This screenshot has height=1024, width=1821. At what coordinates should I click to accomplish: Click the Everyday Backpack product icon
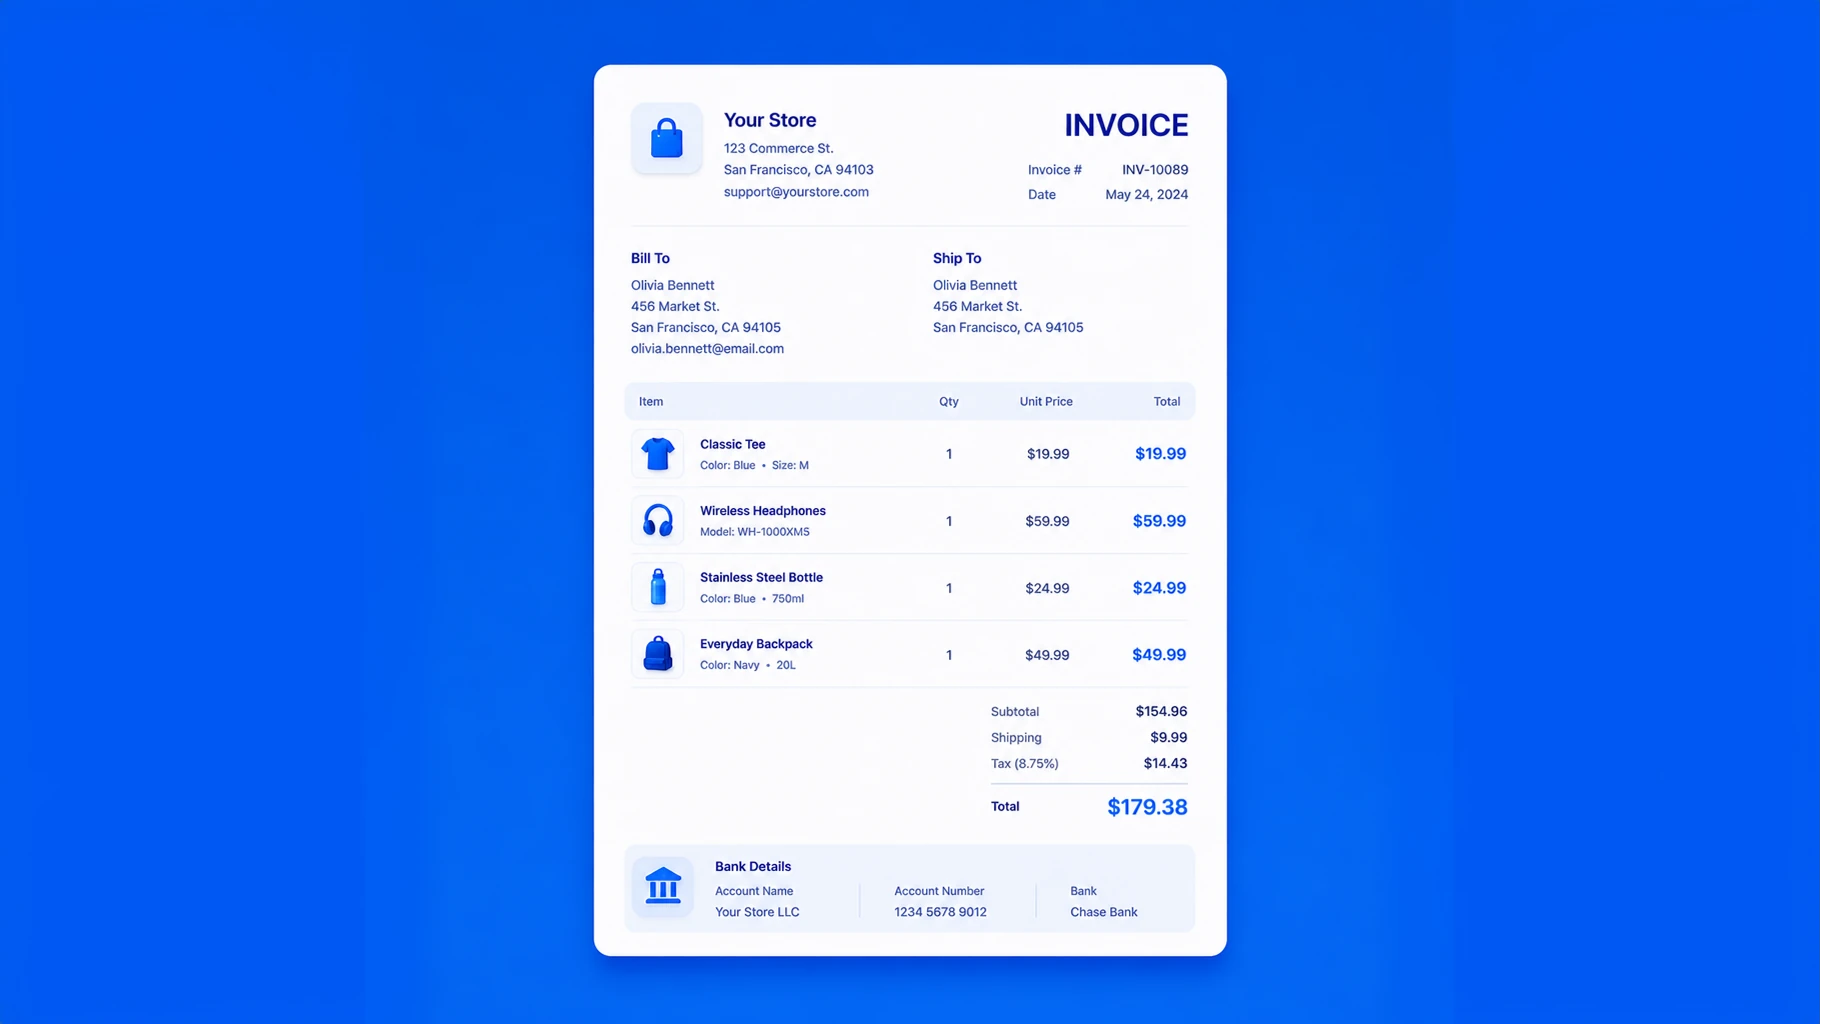click(x=658, y=654)
